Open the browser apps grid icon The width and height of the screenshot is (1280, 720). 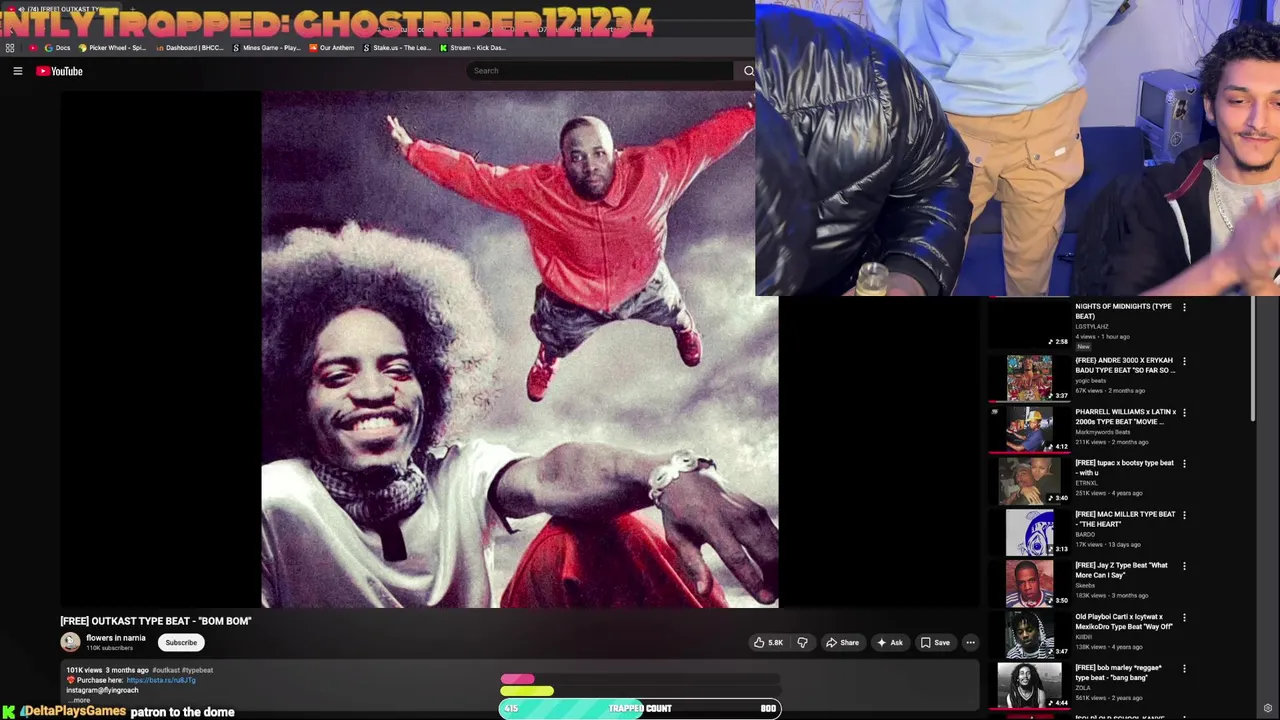pos(10,48)
